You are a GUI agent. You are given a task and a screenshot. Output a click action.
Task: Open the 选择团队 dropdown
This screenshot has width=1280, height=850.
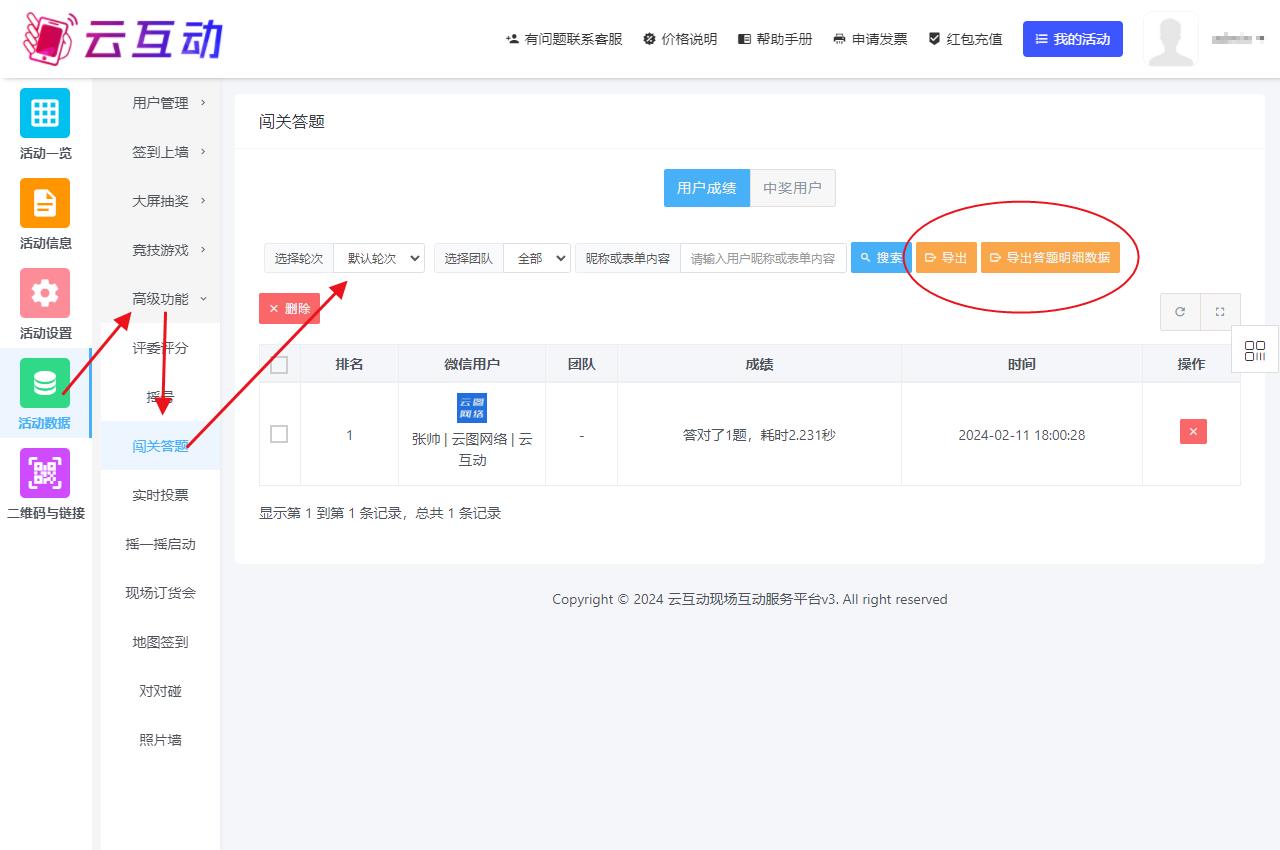[537, 258]
